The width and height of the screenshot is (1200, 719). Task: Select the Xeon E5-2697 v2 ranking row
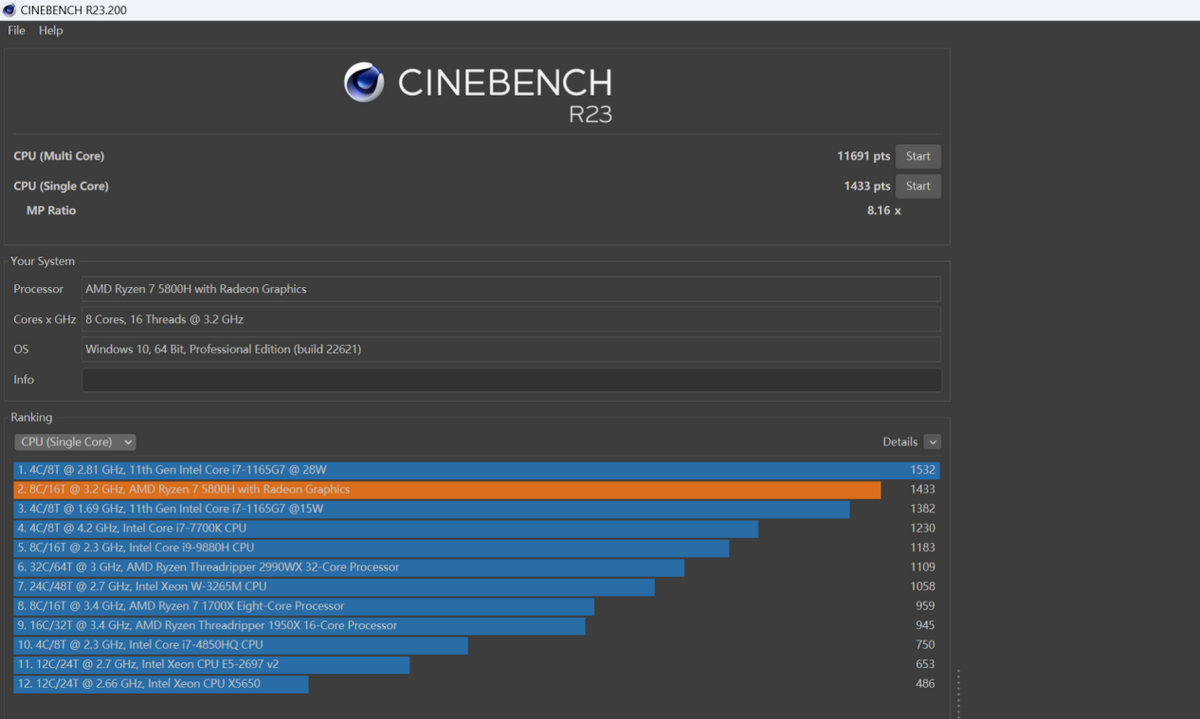click(477, 665)
